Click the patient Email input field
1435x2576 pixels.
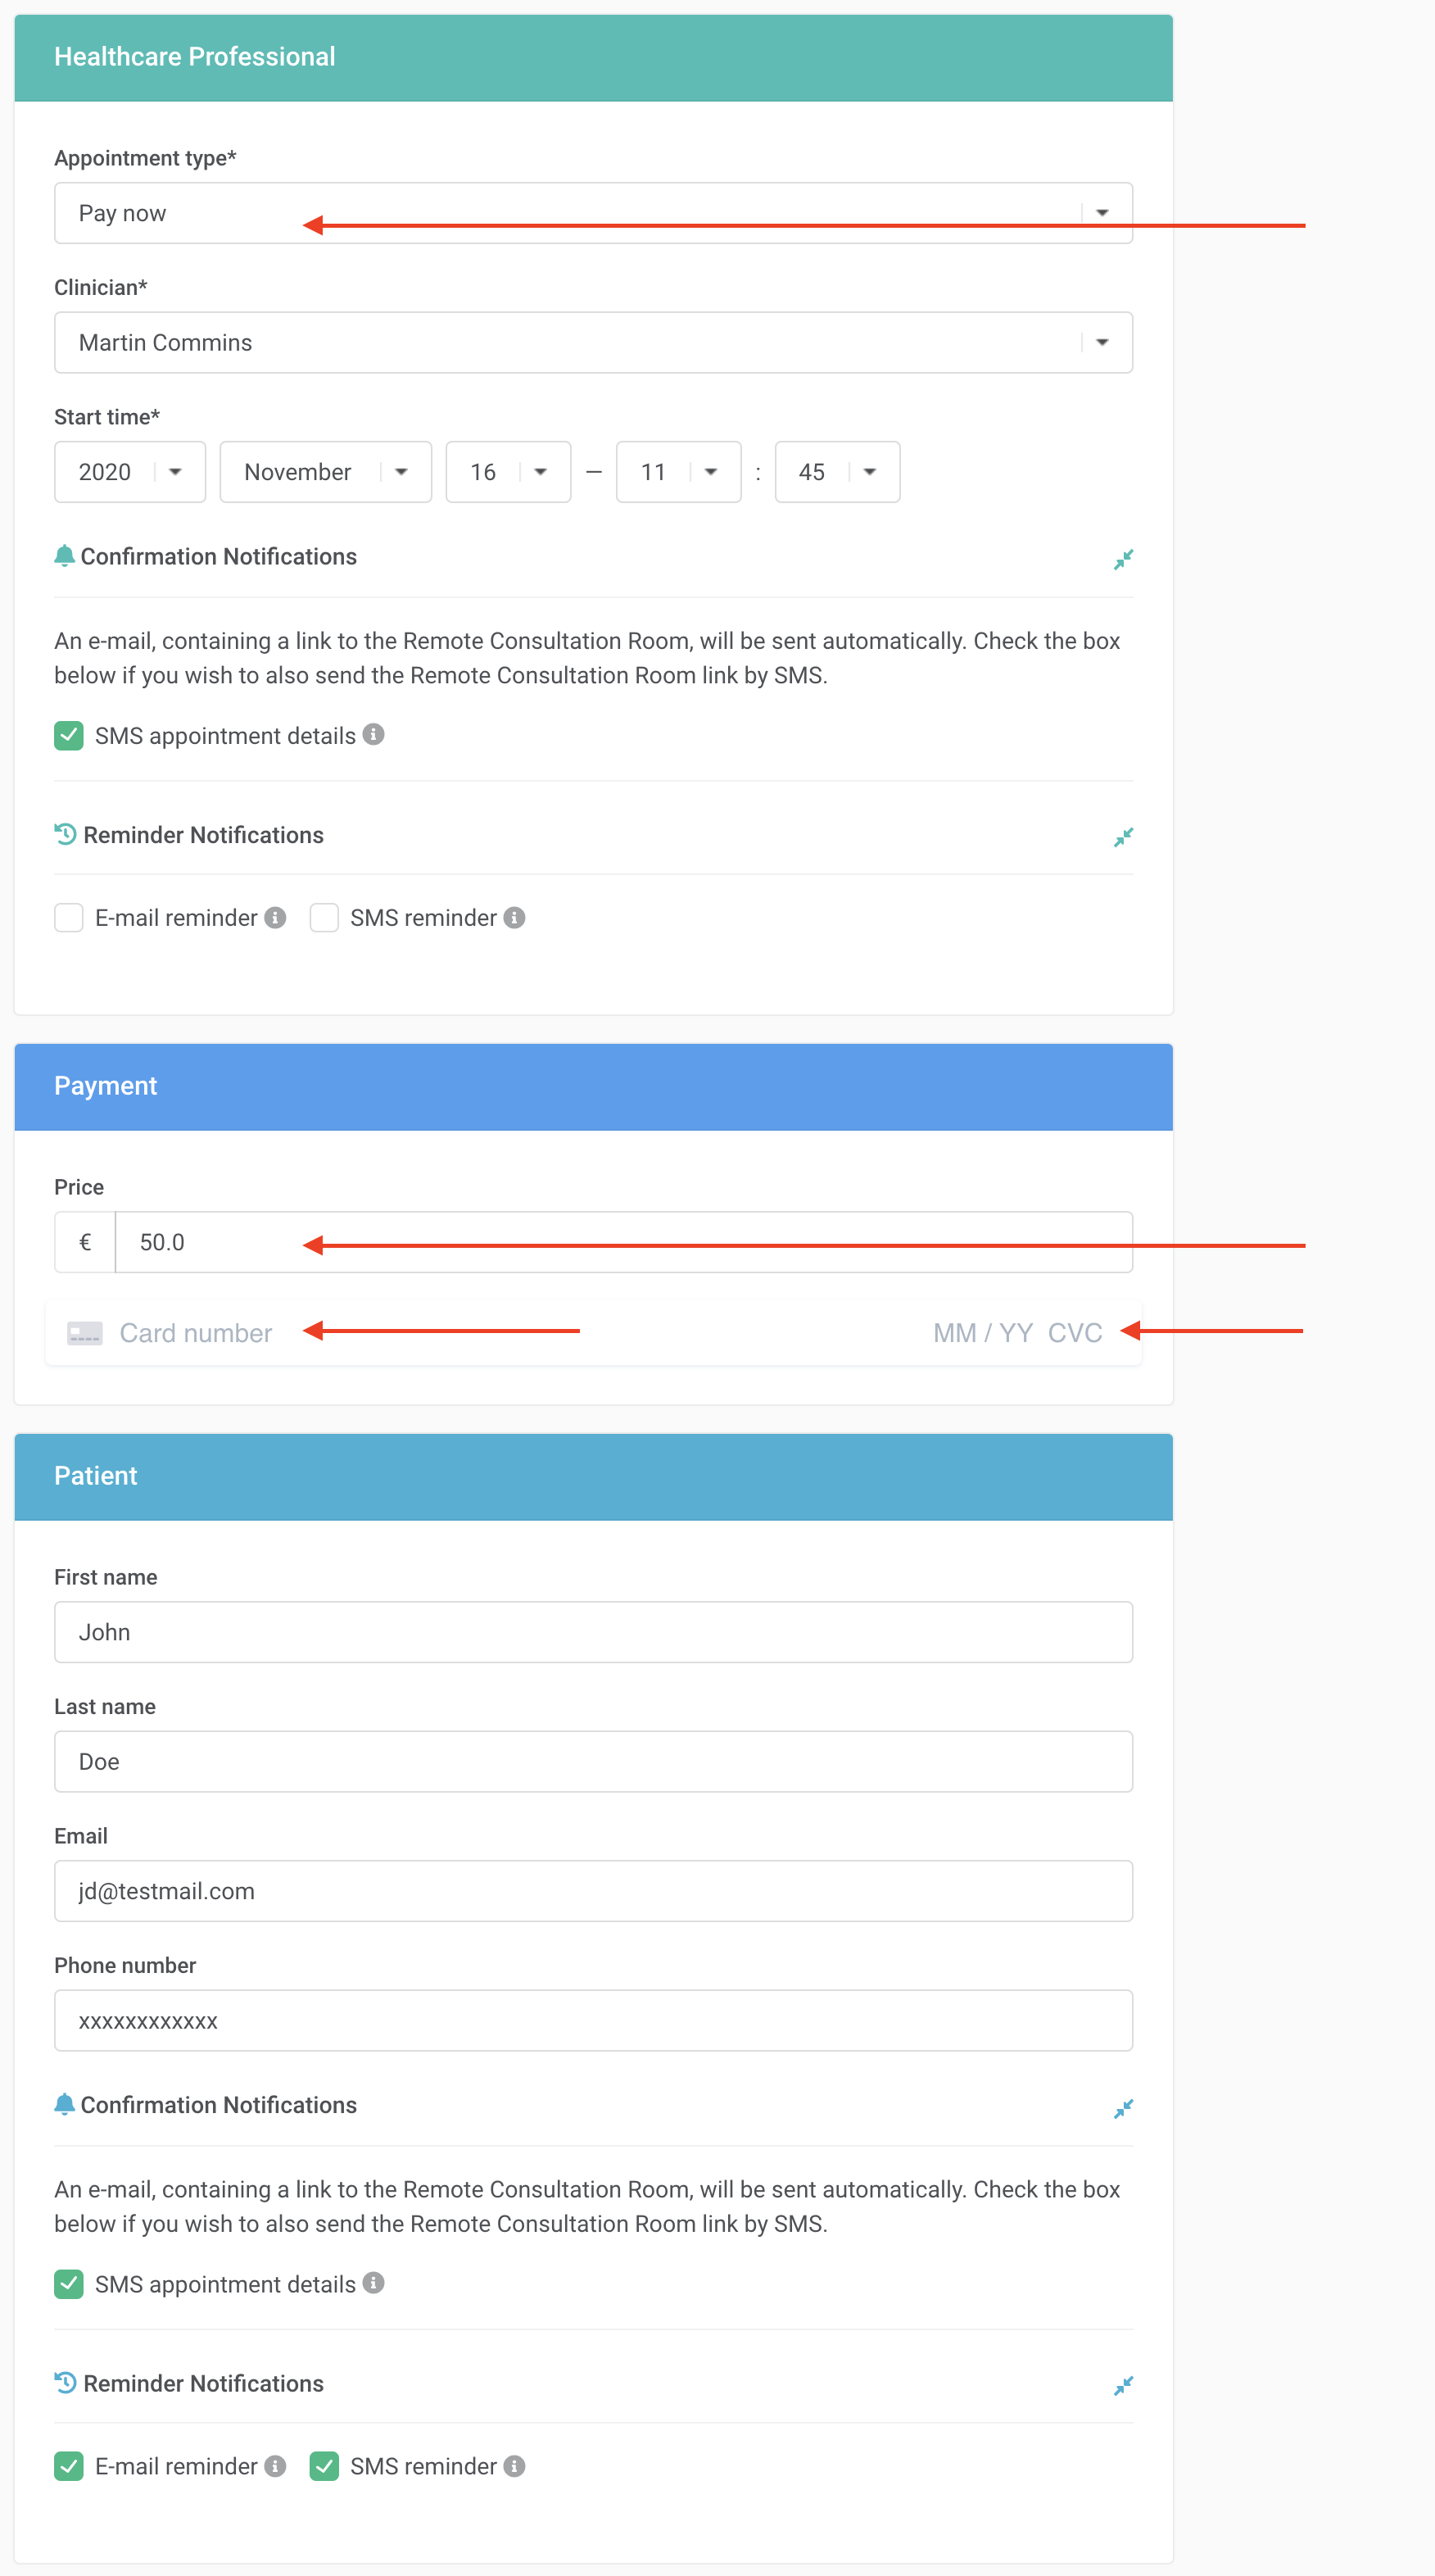tap(593, 1890)
